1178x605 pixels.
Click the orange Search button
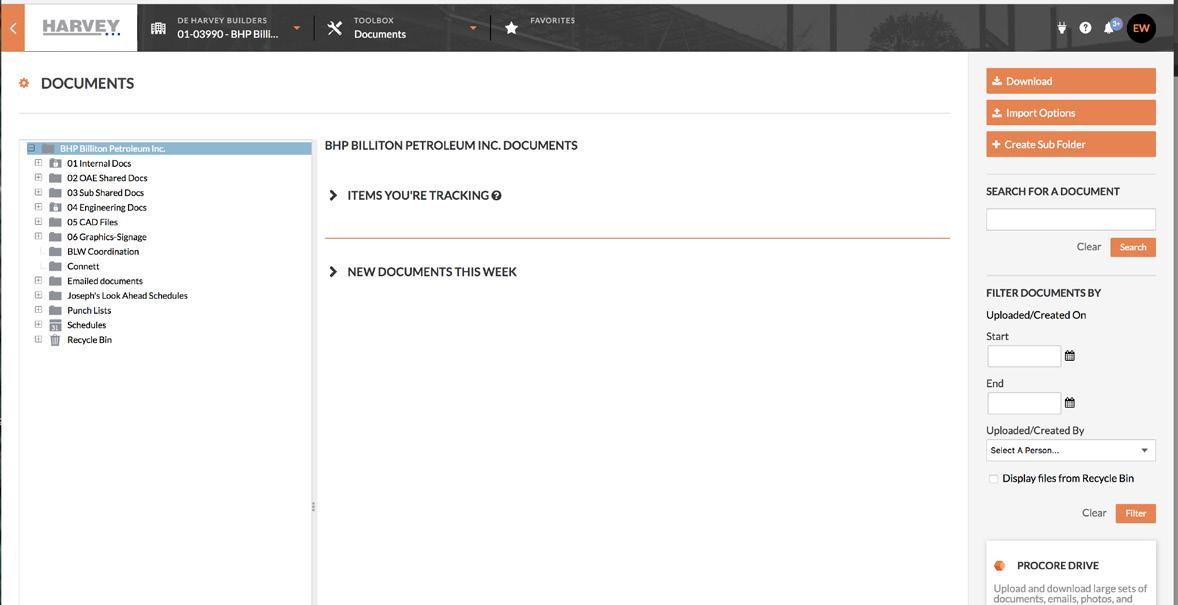(1133, 247)
